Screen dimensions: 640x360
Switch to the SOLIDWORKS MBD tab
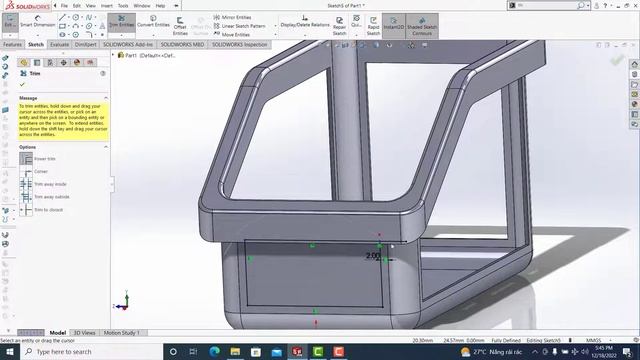[182, 44]
